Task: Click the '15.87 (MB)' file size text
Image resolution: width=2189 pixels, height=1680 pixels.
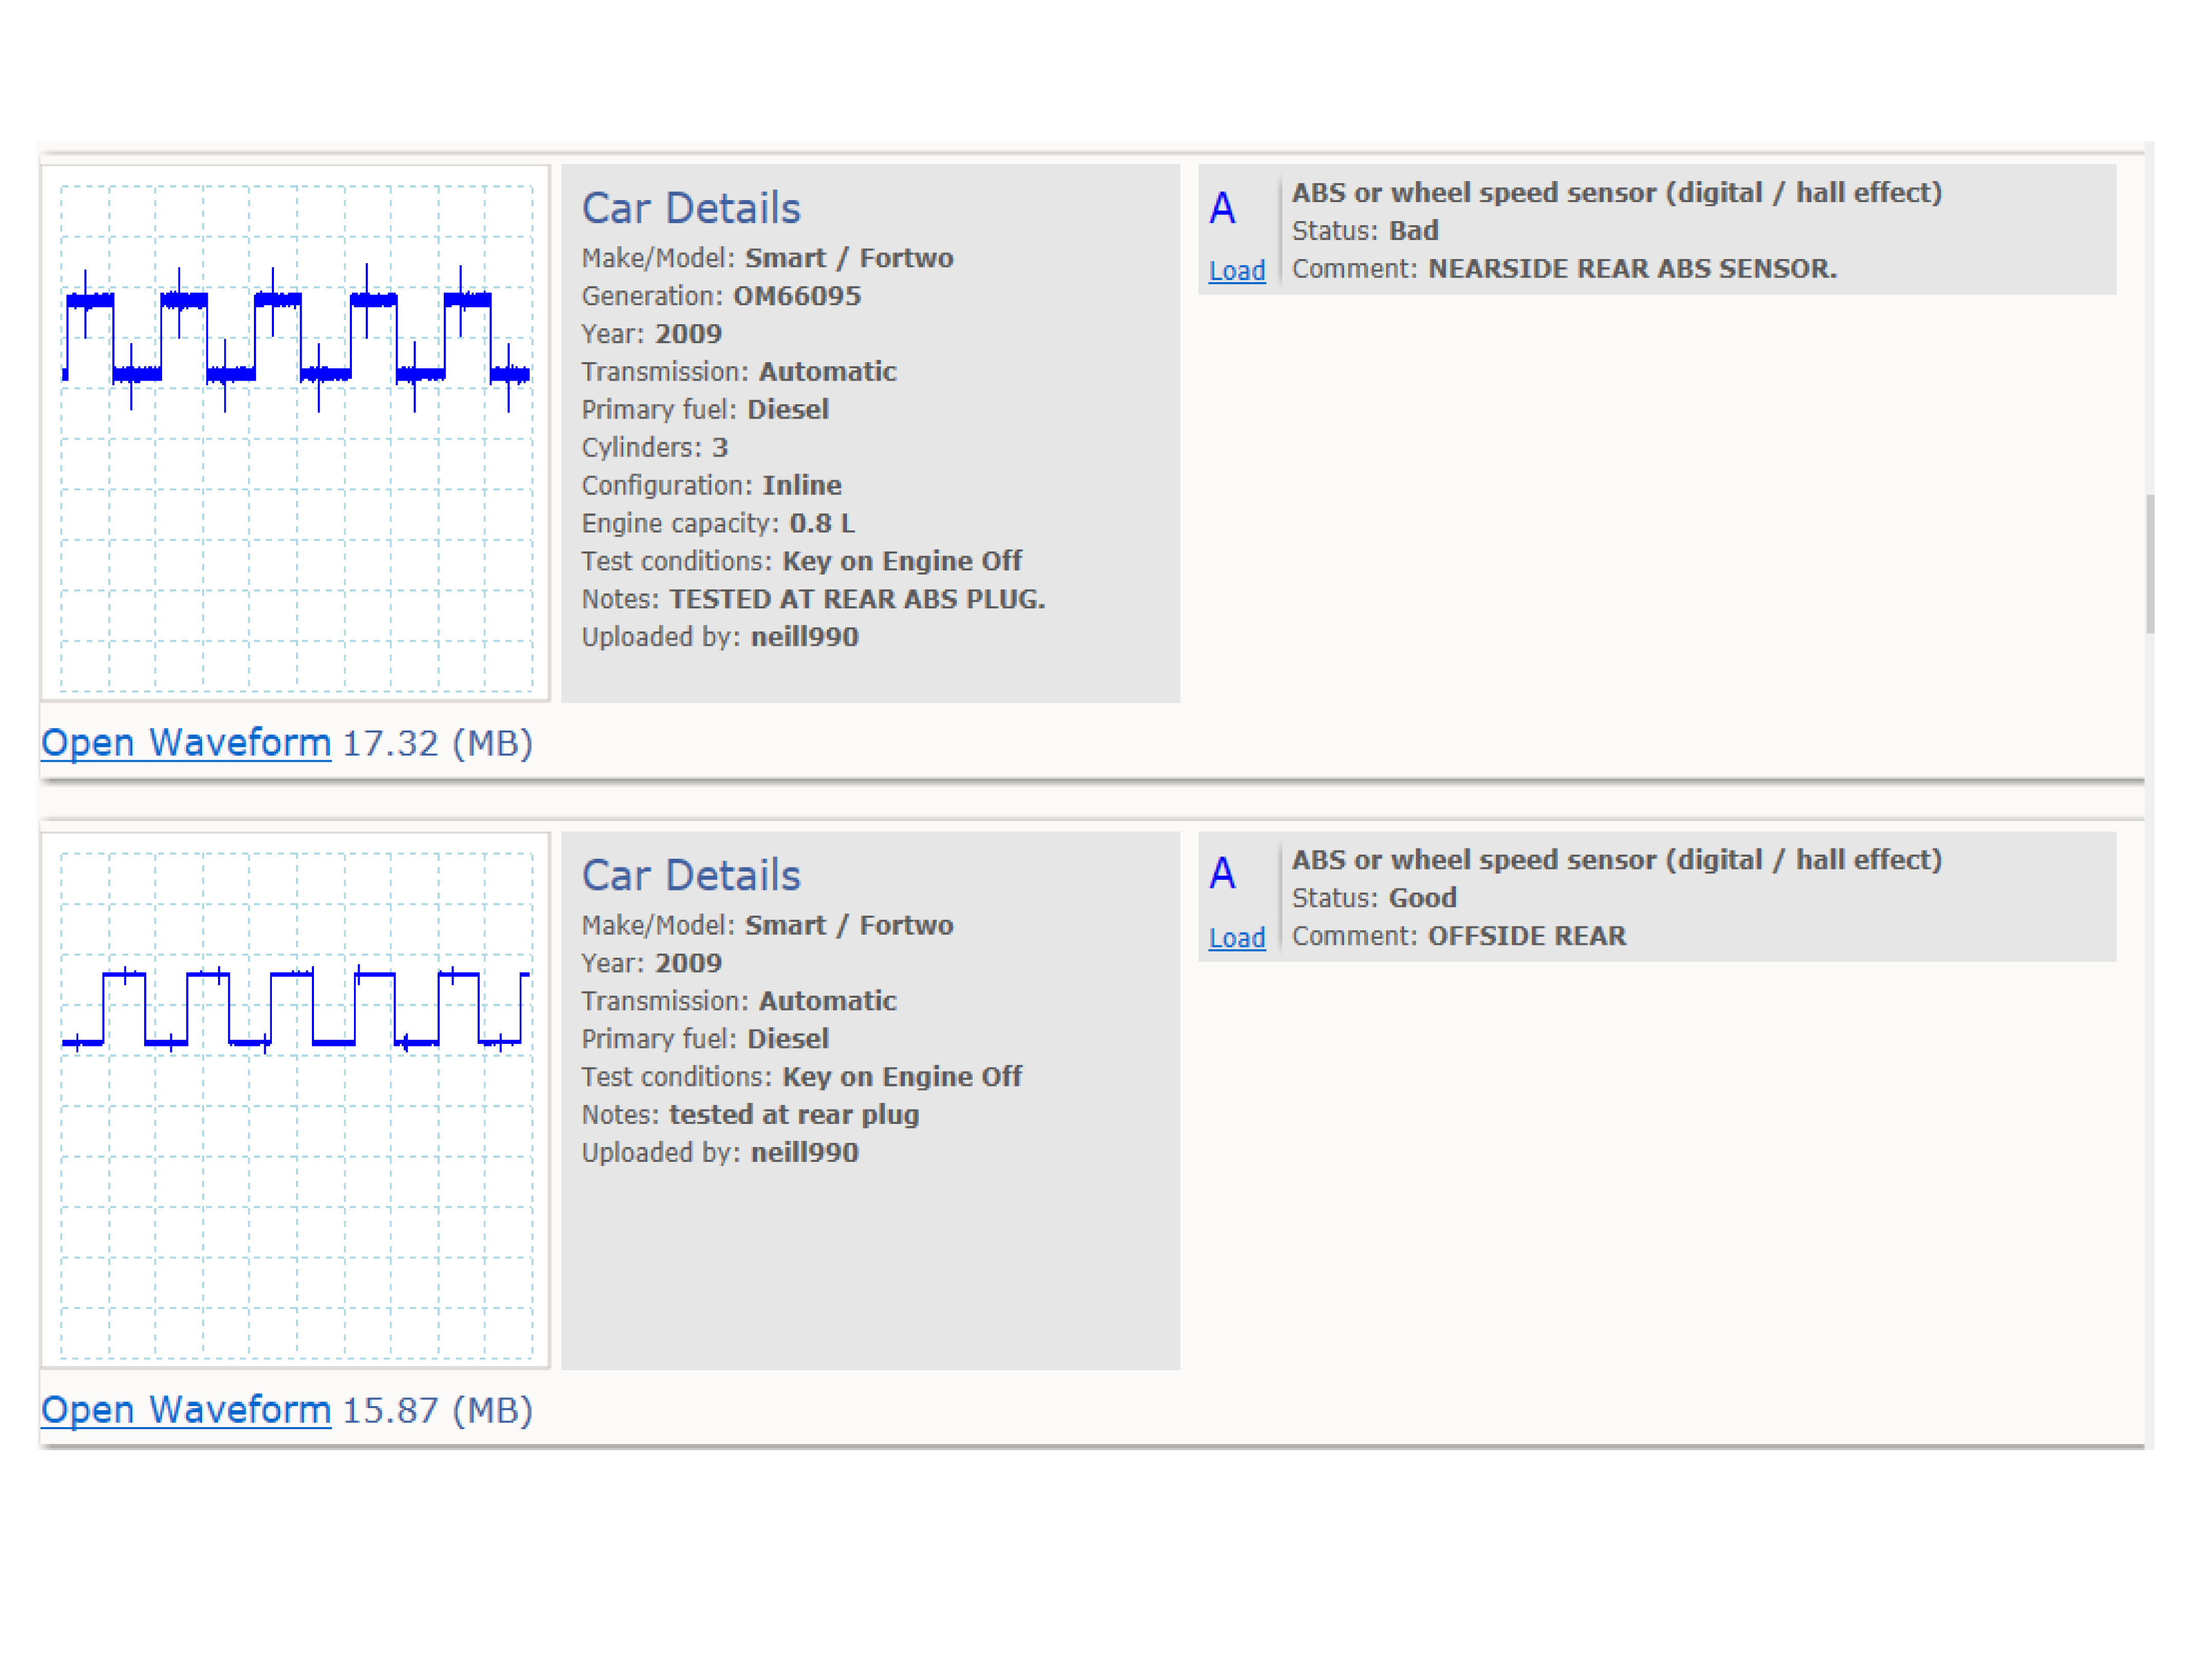Action: pyautogui.click(x=438, y=1411)
